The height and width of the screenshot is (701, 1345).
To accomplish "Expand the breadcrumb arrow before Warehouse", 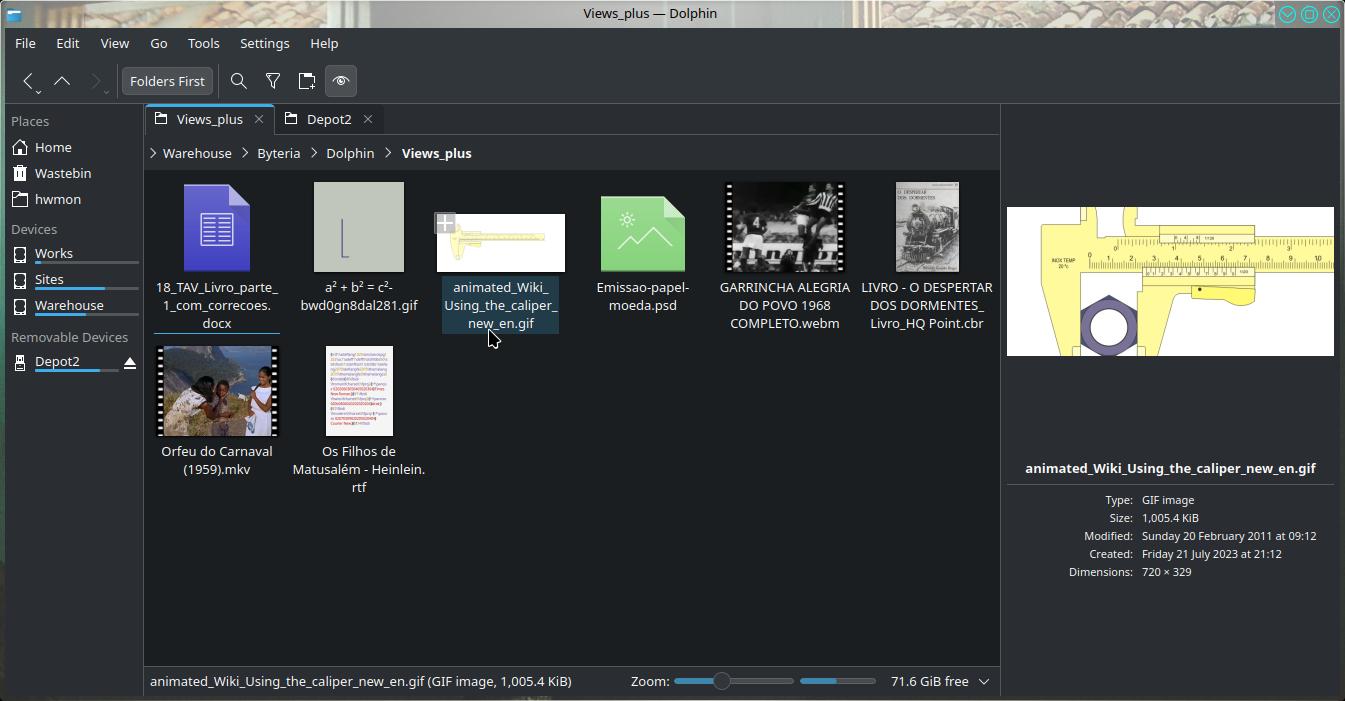I will [153, 153].
